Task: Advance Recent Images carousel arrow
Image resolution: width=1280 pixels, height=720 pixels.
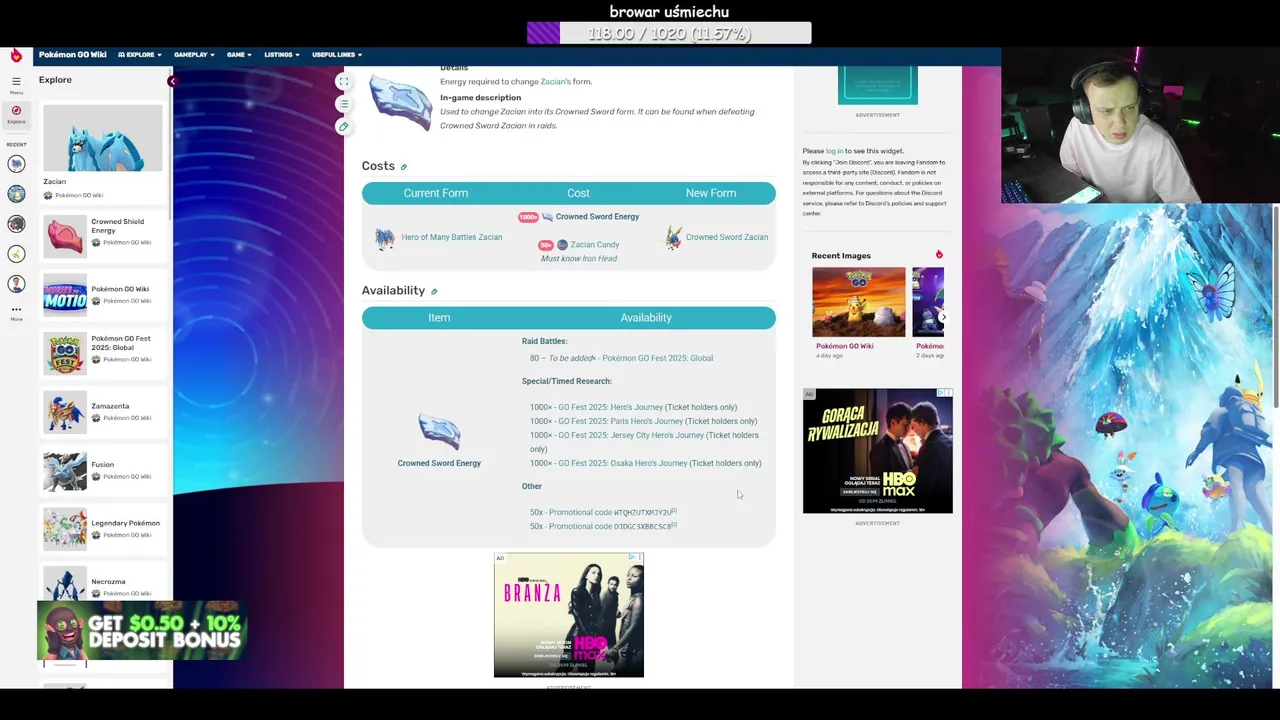Action: click(x=943, y=316)
